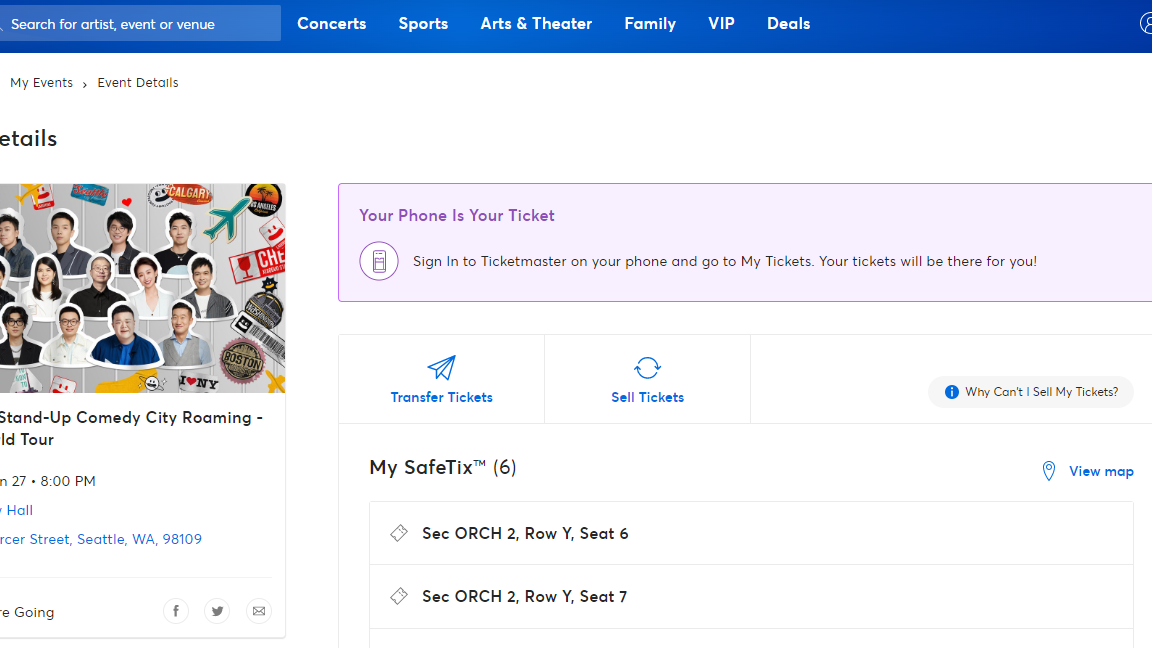Click ticket icon for Row Y Seat 7
Screen dimensions: 1152x648
click(399, 596)
